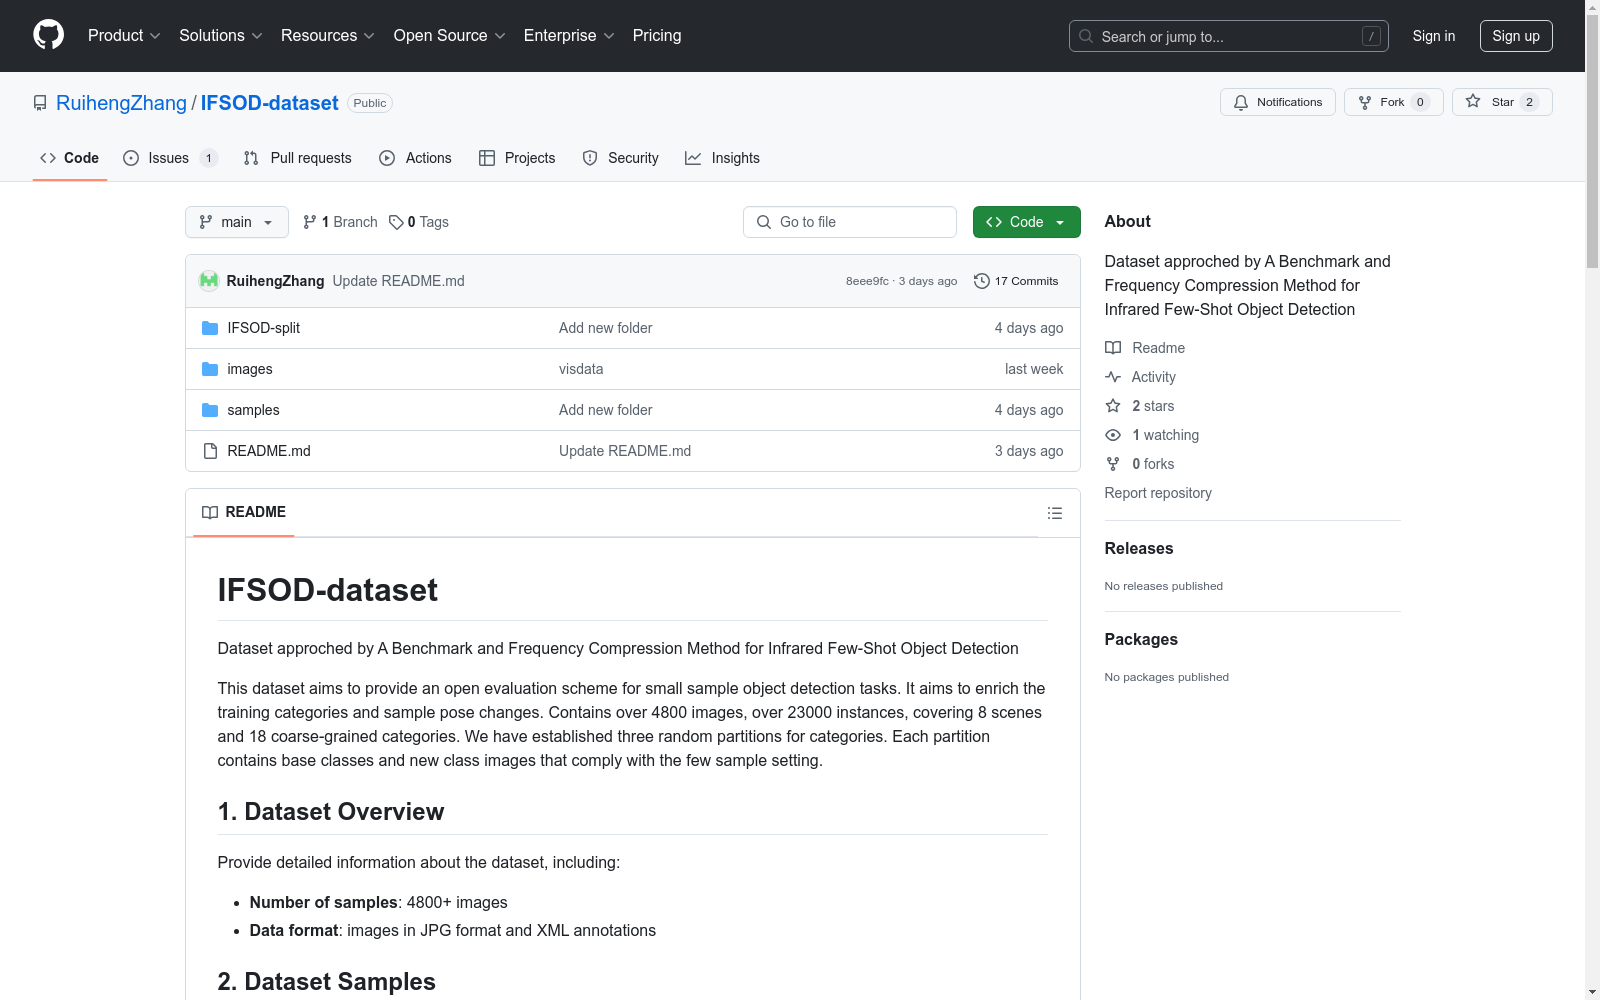The image size is (1600, 1000).
Task: Open the Update README.md commit in README.md row
Action: coord(625,451)
